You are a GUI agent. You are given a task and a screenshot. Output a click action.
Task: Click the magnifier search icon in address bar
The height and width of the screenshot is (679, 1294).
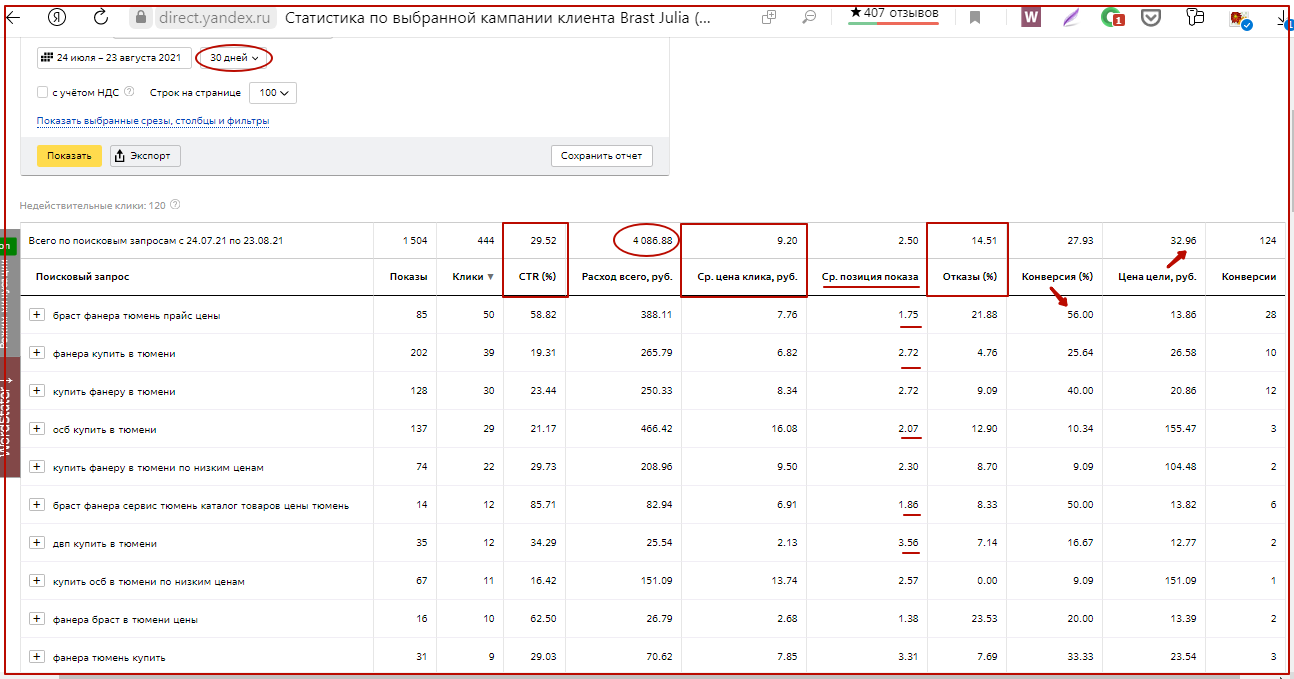(x=808, y=18)
